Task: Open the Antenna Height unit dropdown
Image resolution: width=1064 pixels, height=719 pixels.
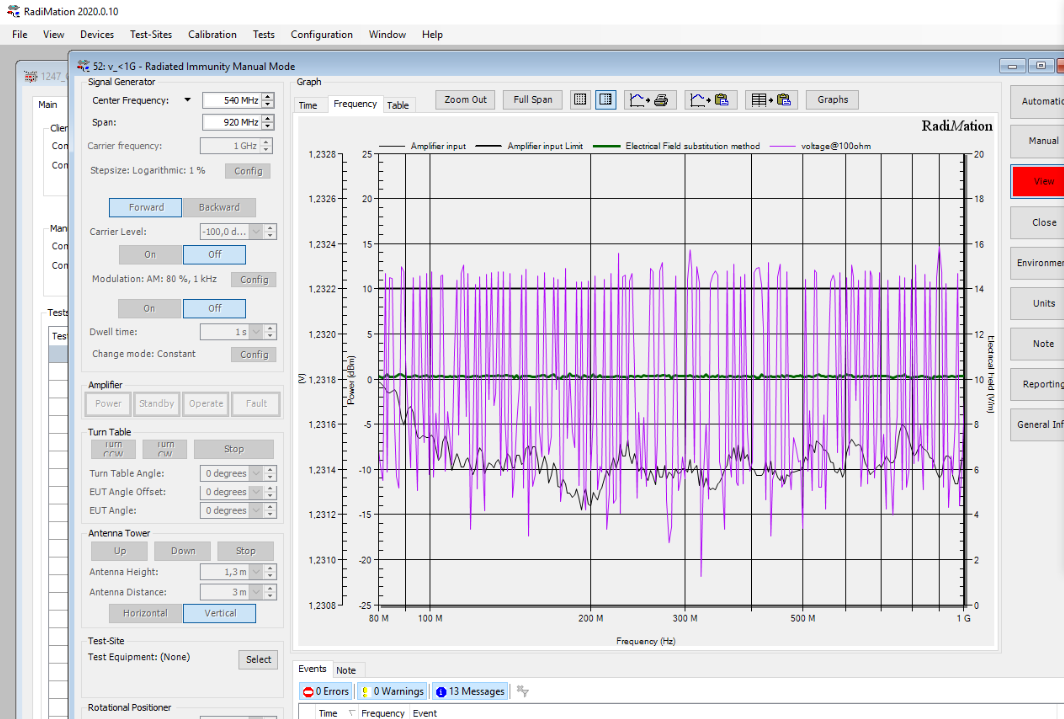Action: pos(256,572)
